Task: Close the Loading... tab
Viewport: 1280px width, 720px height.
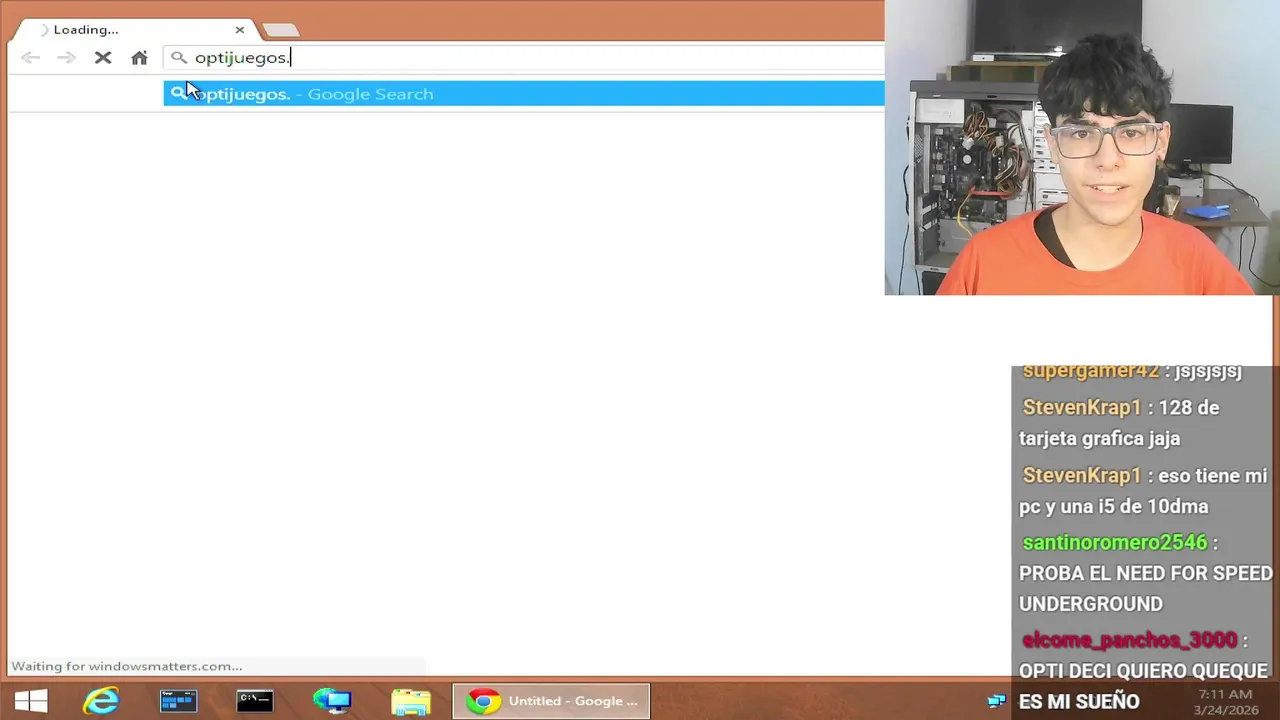Action: (239, 30)
